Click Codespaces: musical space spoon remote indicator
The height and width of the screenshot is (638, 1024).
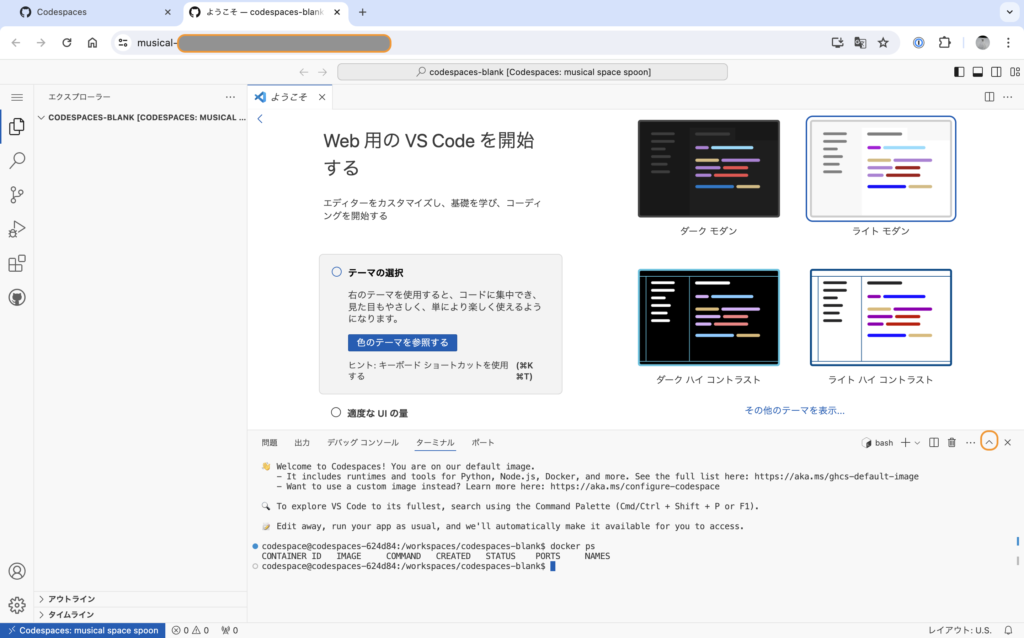(83, 630)
